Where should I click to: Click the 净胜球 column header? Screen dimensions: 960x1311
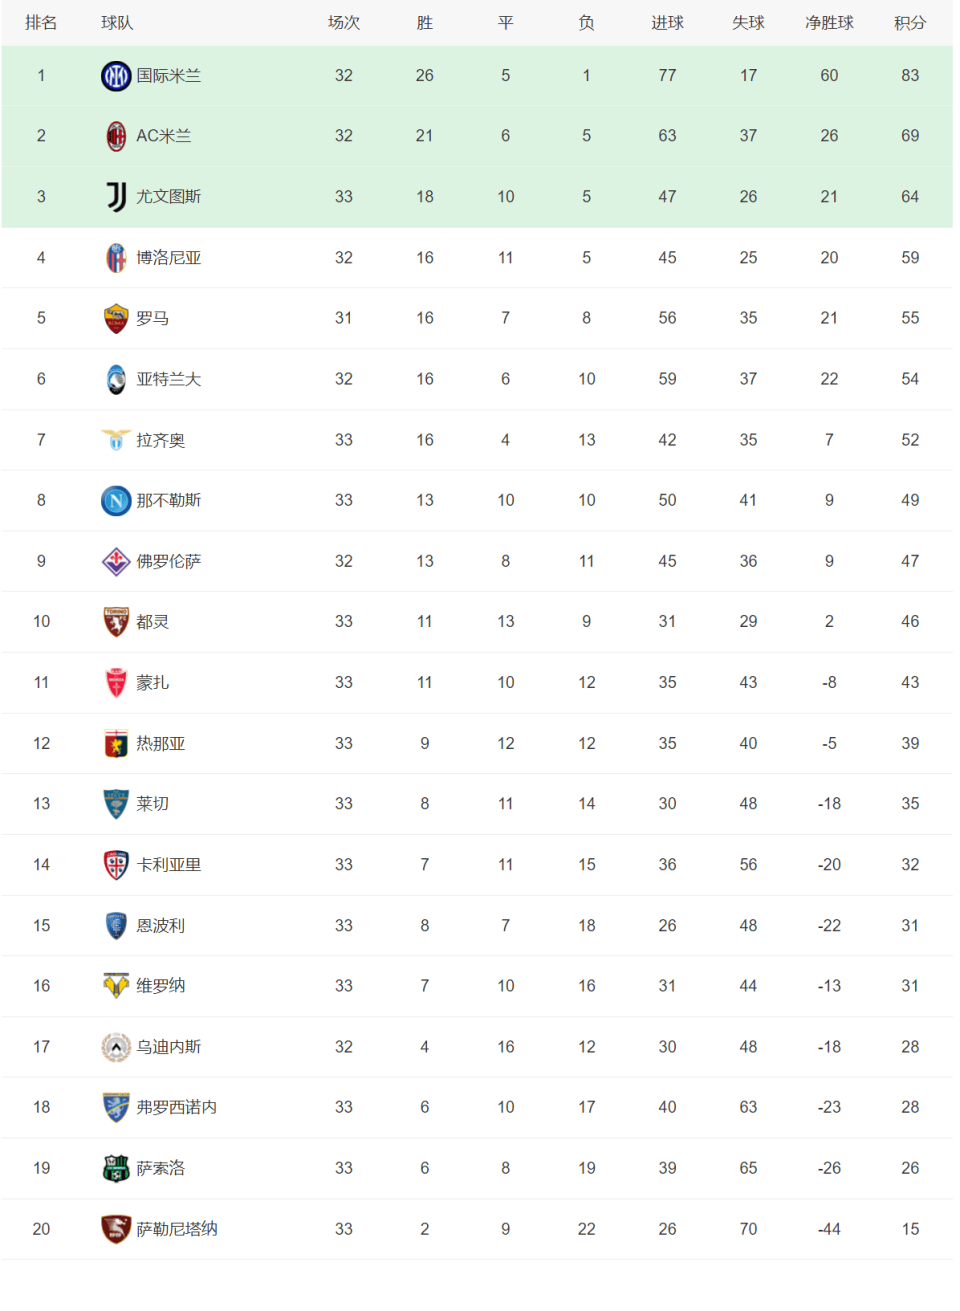829,23
